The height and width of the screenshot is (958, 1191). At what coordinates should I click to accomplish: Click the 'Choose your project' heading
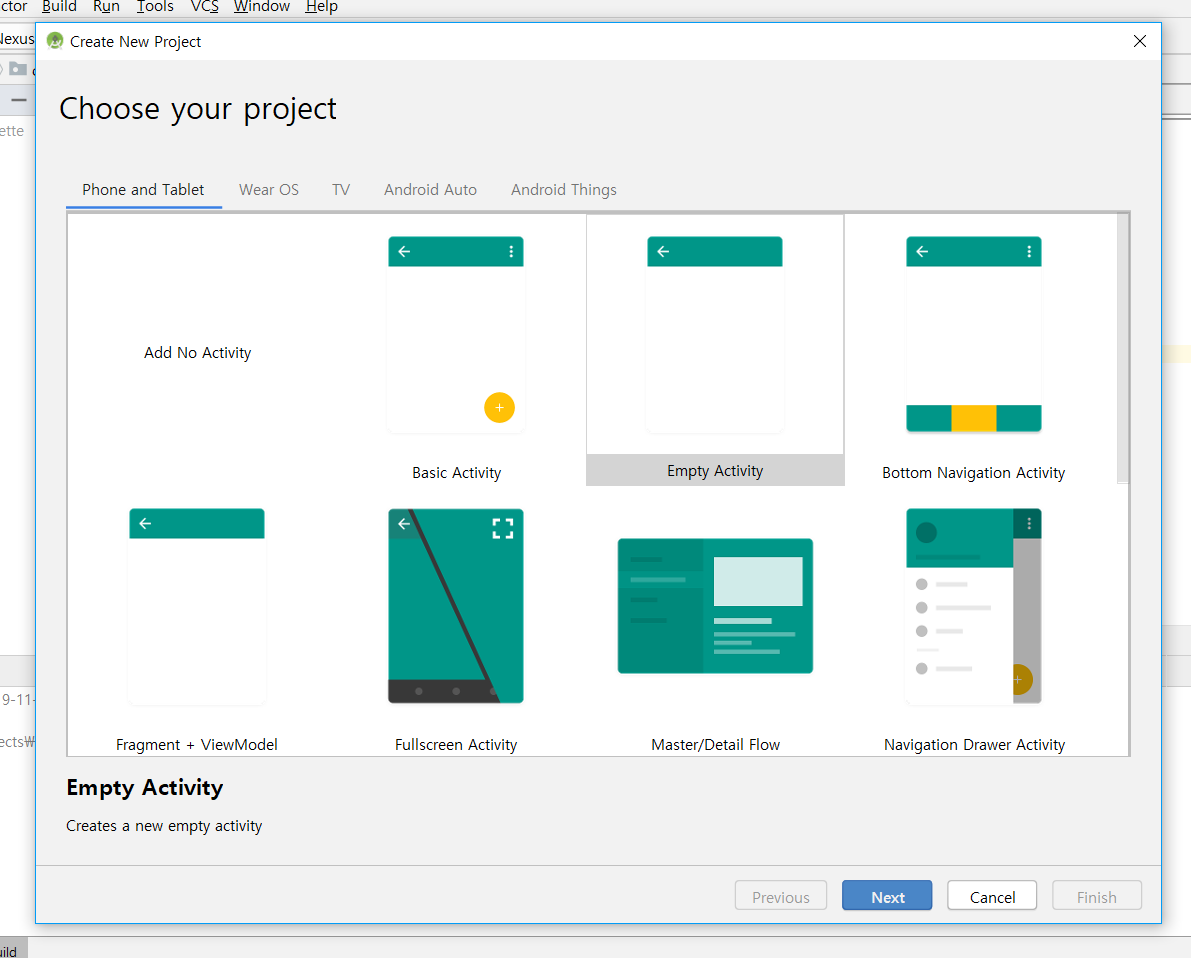tap(197, 109)
